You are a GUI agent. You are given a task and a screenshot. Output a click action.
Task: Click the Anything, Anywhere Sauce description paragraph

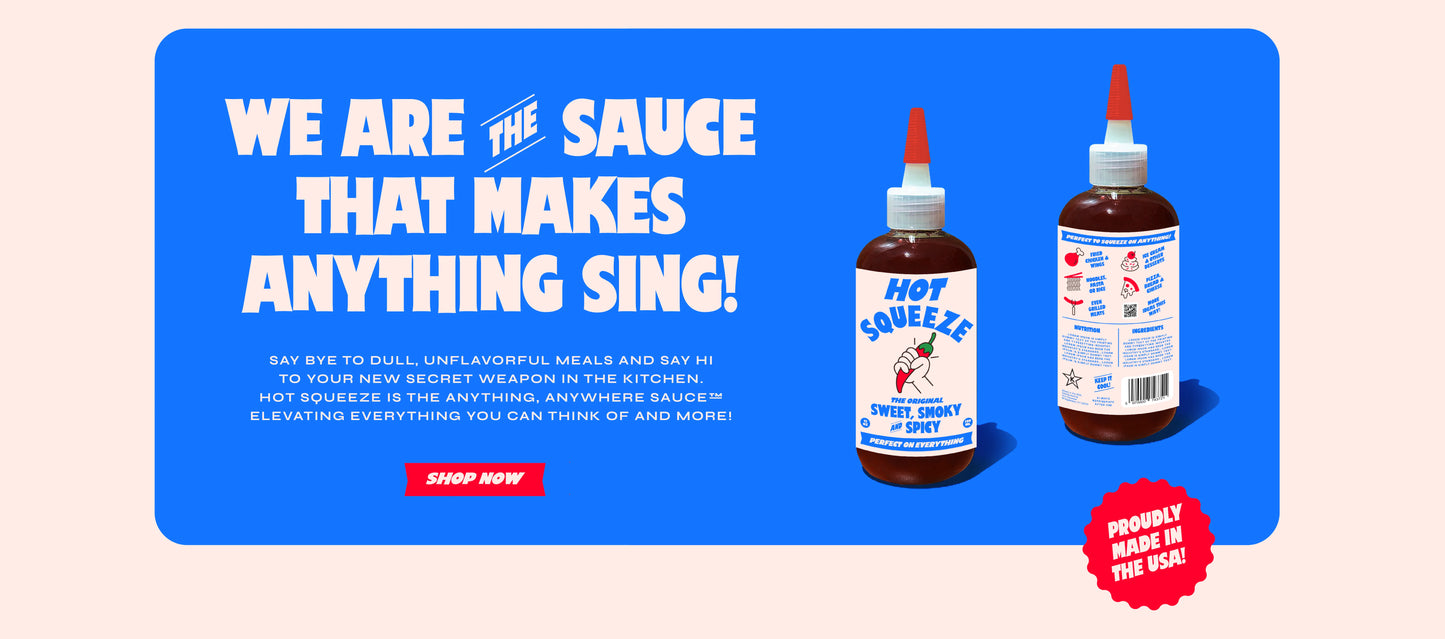(490, 387)
